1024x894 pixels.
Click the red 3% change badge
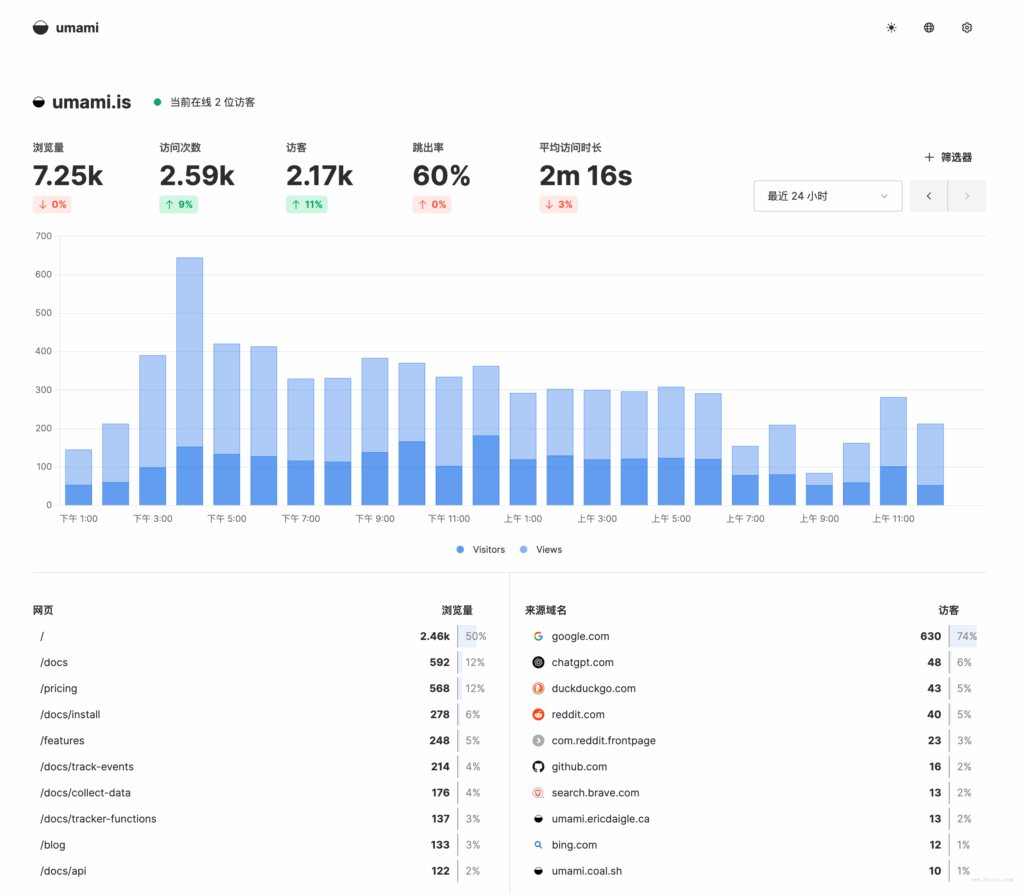(558, 204)
